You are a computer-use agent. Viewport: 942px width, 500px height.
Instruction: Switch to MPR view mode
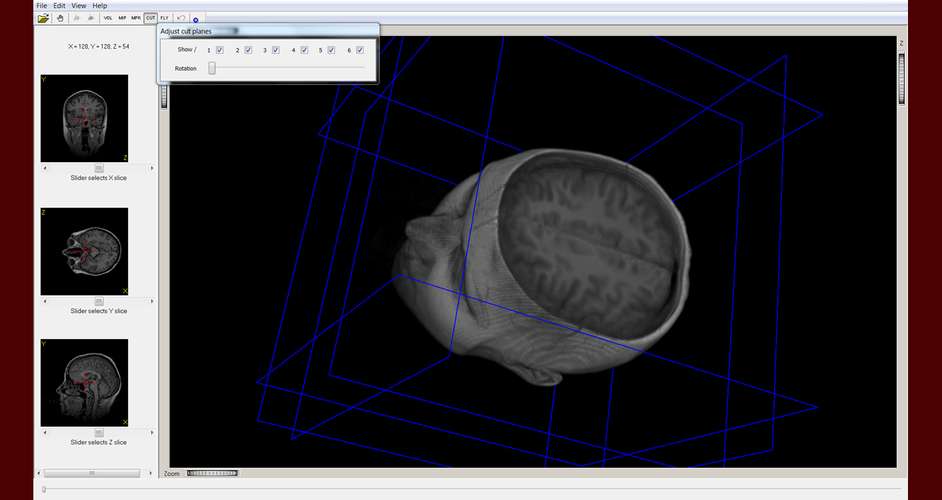click(x=136, y=19)
